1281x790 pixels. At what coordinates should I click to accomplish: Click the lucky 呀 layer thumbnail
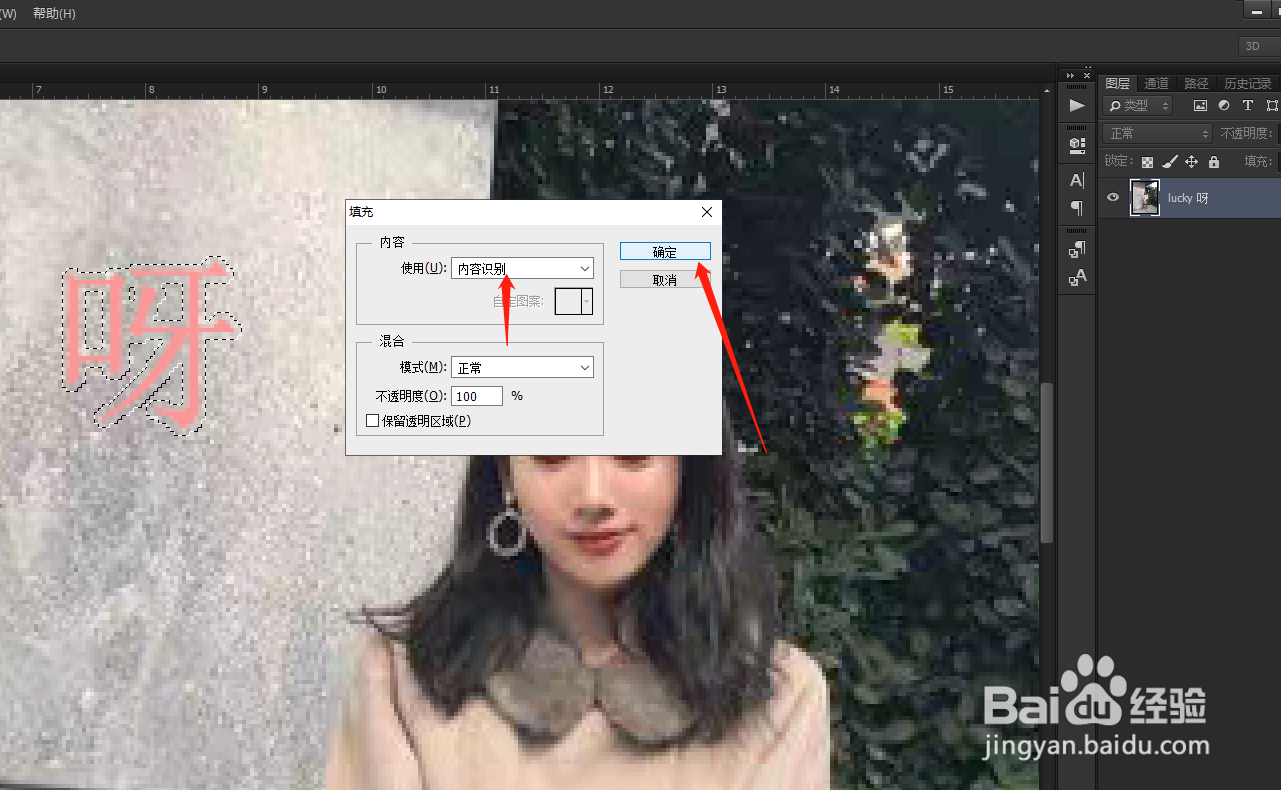tap(1145, 198)
